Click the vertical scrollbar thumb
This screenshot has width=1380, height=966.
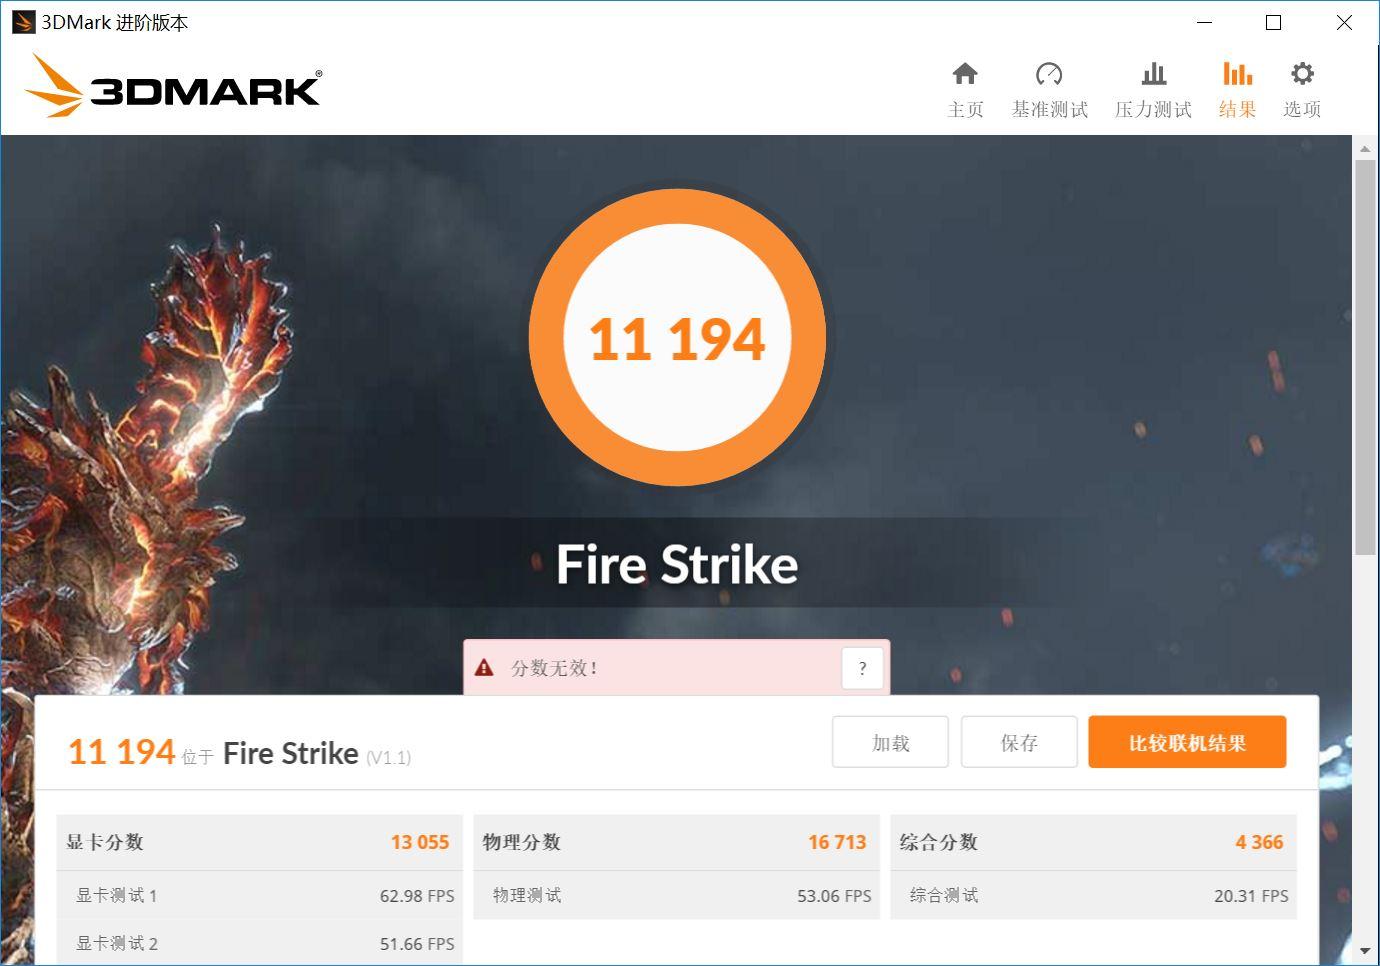(1365, 357)
